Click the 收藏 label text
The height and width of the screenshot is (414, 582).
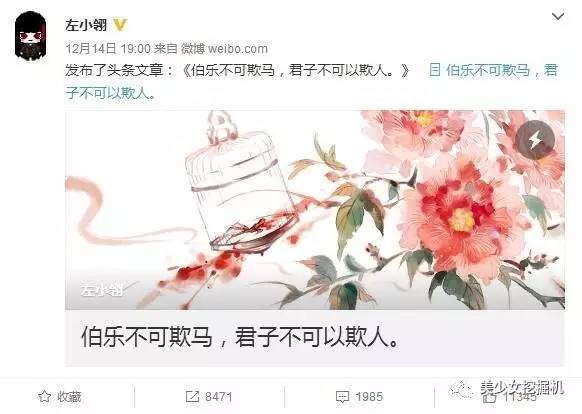[69, 397]
